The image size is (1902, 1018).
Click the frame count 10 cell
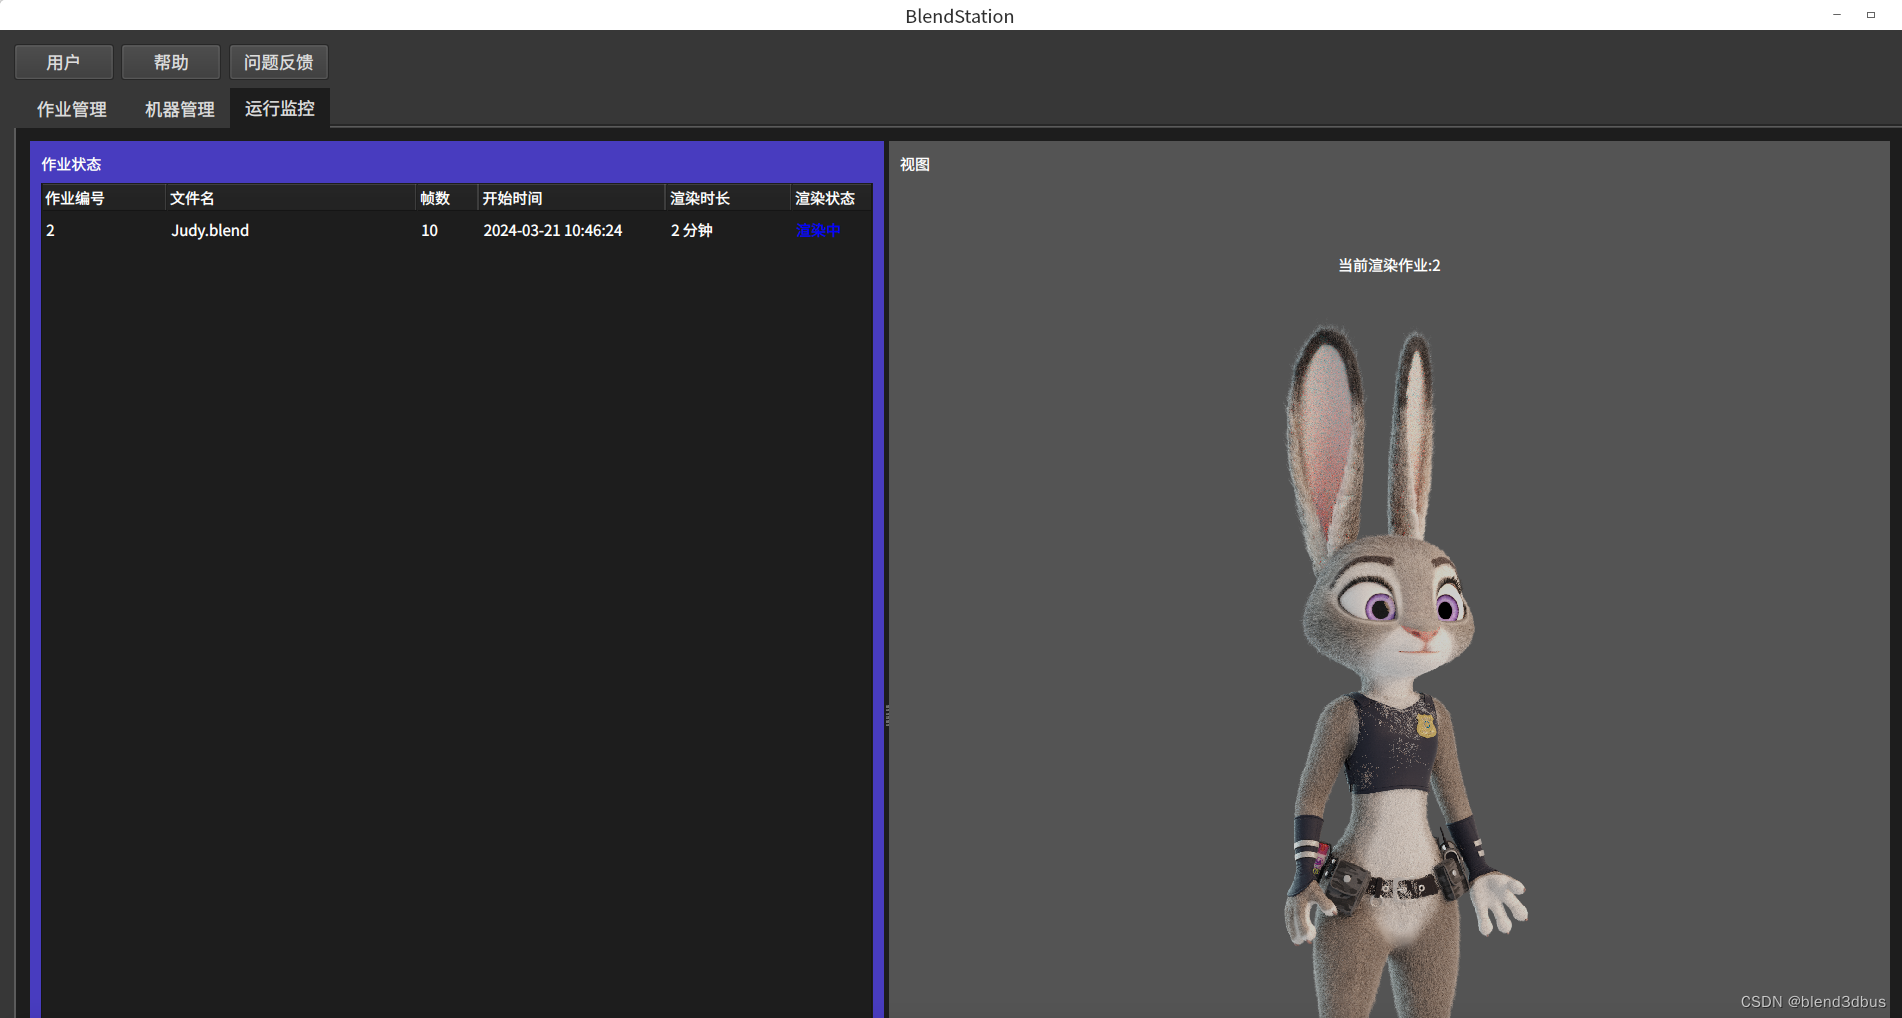[429, 230]
